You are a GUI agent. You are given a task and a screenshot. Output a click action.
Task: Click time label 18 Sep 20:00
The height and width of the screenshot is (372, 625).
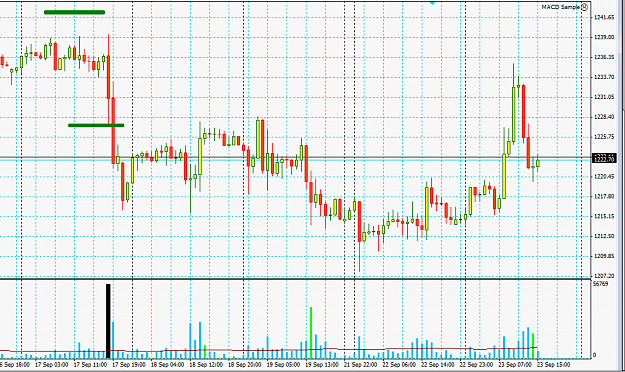pos(244,364)
